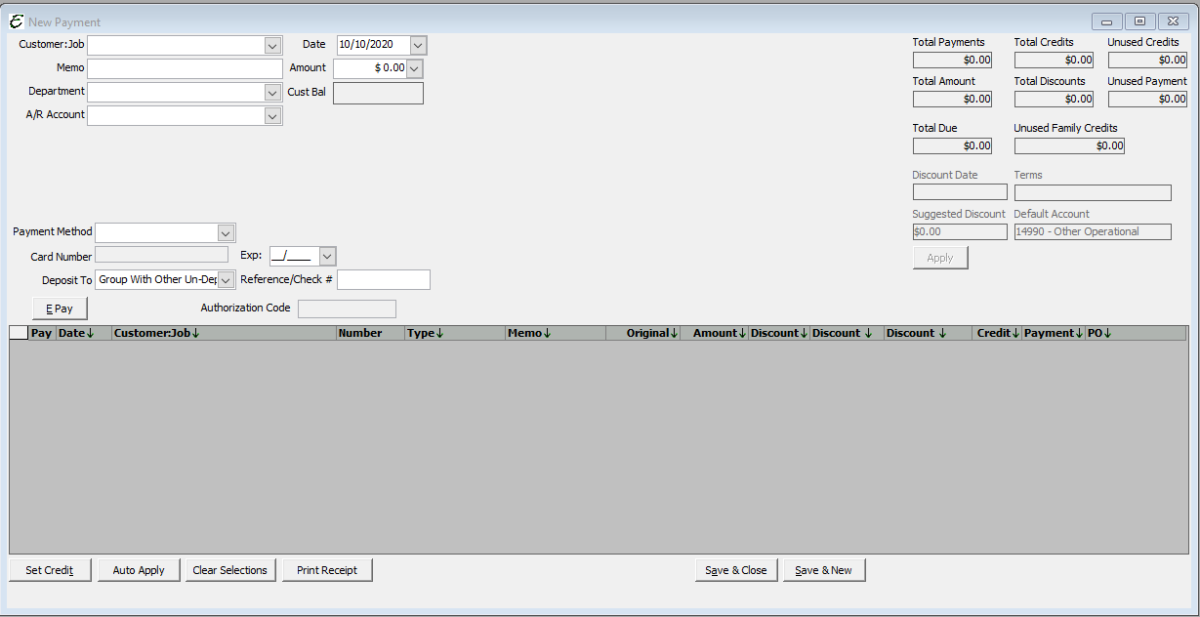Open the Deposit To account dropdown
The width and height of the screenshot is (1200, 617).
click(x=227, y=279)
